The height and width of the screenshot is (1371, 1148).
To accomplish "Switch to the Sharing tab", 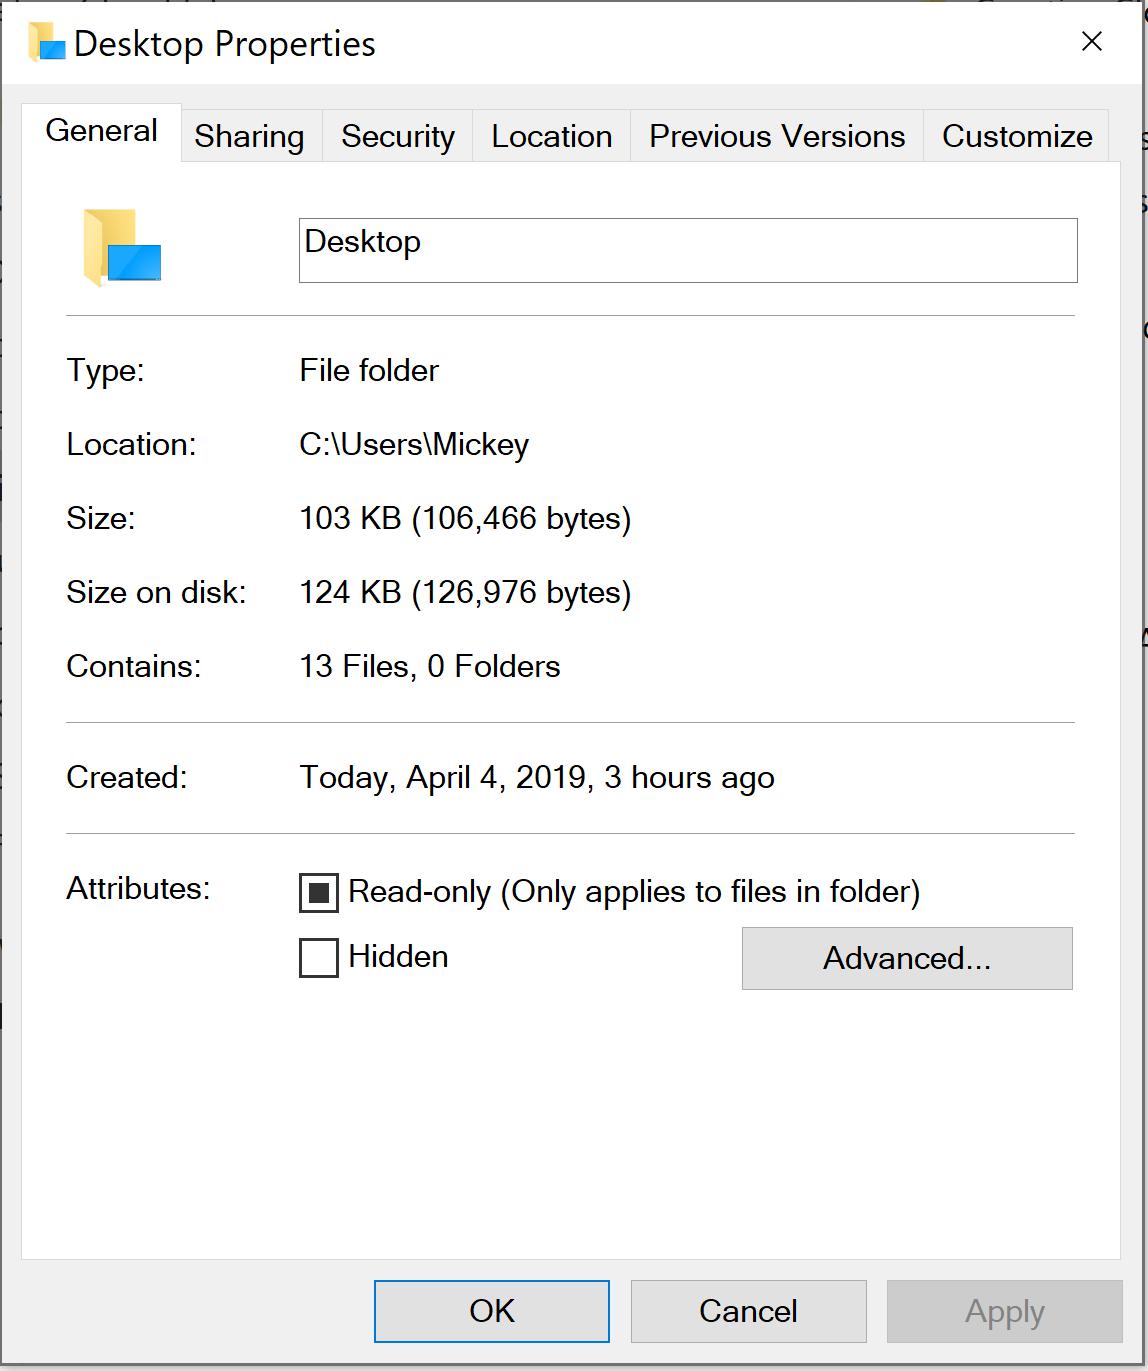I will [249, 136].
